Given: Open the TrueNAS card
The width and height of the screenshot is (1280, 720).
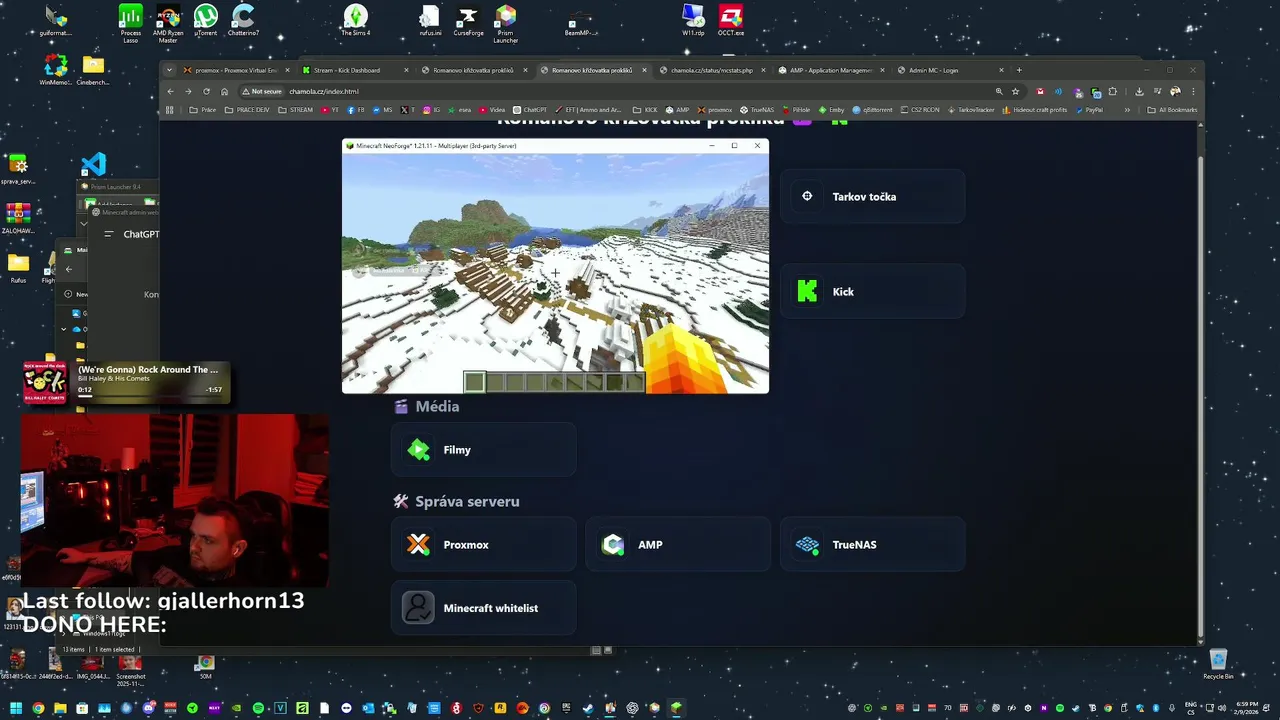Looking at the screenshot, I should pos(872,545).
